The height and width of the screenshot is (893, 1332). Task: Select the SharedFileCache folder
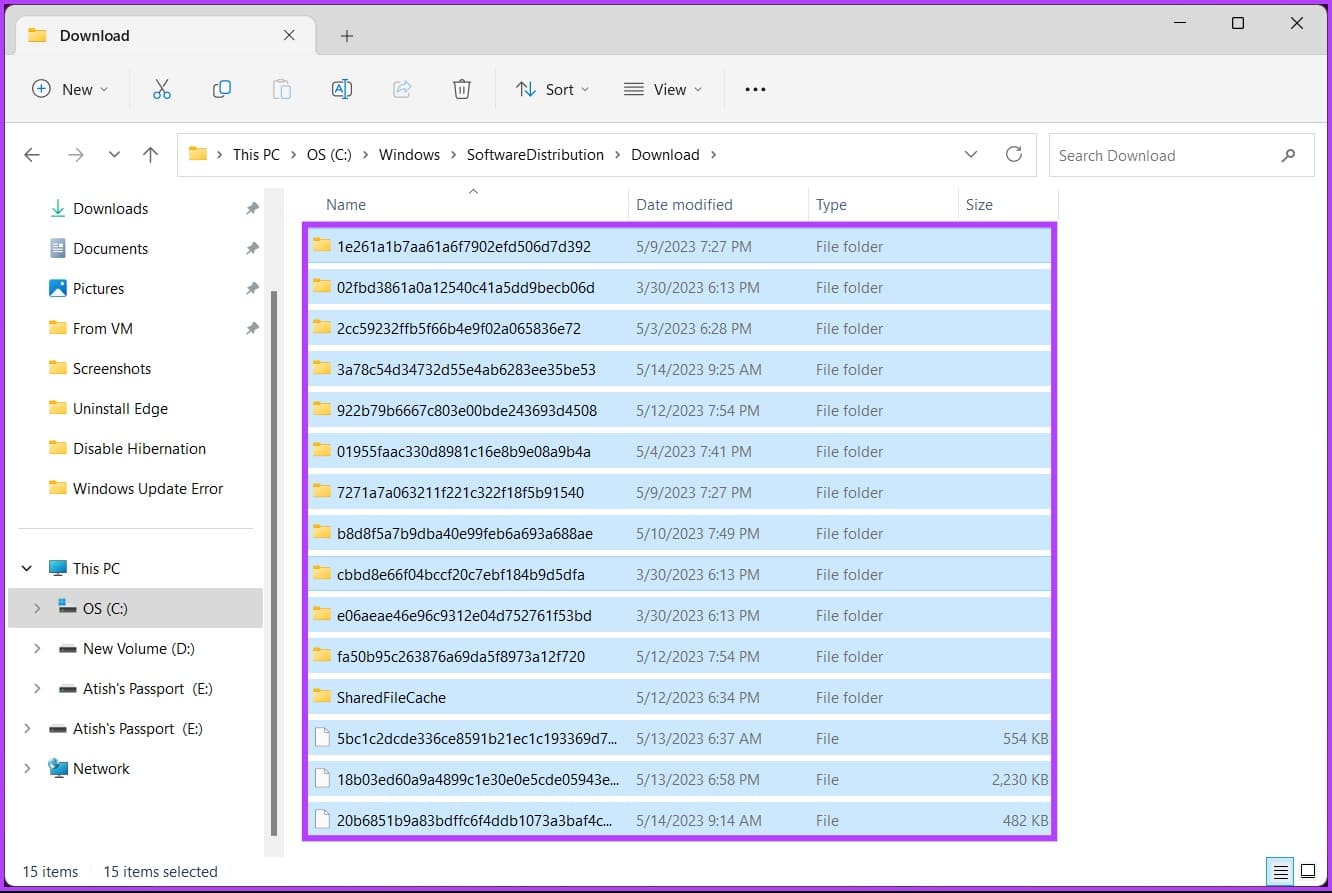click(391, 697)
